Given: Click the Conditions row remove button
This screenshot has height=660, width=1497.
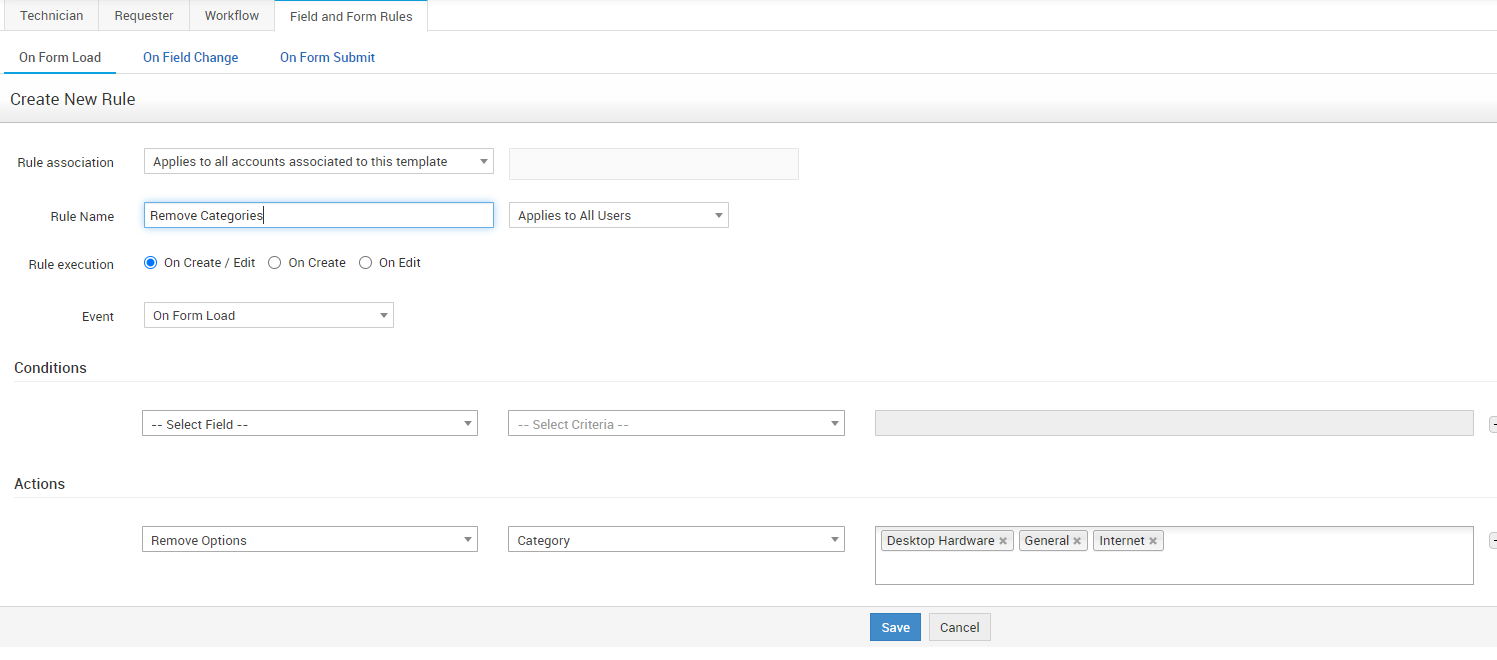Looking at the screenshot, I should point(1492,424).
